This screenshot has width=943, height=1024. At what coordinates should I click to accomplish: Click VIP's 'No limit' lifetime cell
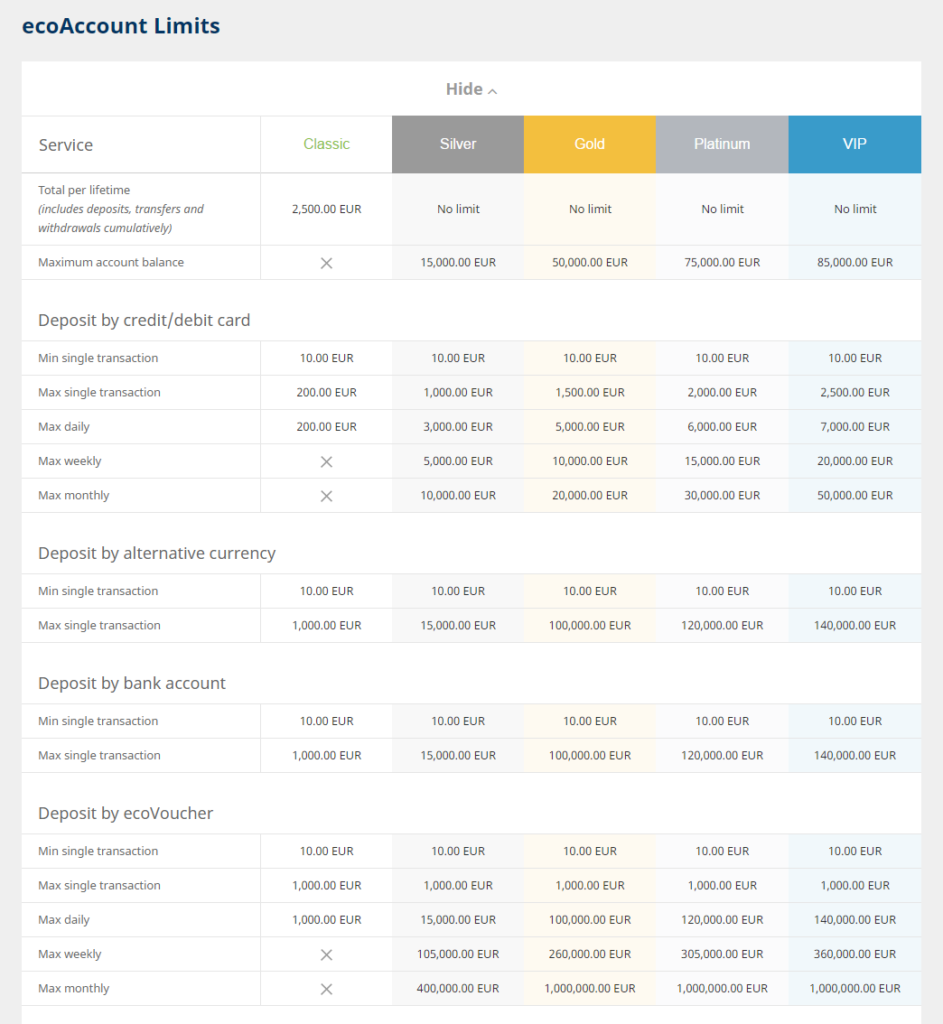coord(855,209)
